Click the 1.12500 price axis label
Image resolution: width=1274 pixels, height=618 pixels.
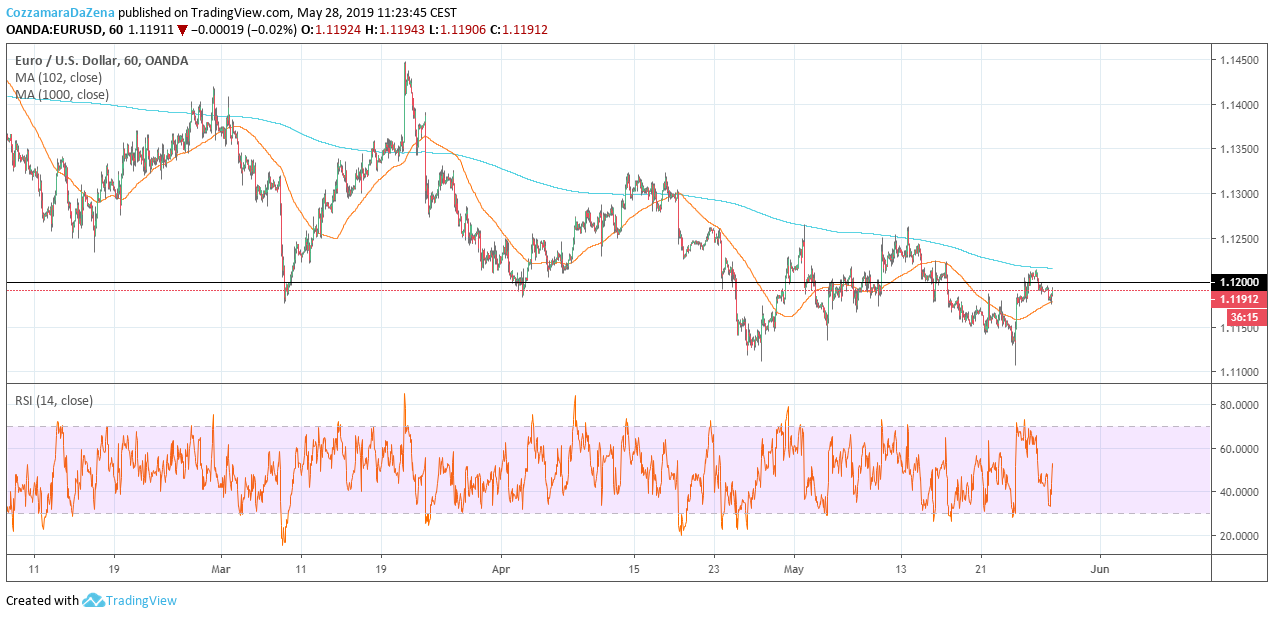pyautogui.click(x=1238, y=239)
